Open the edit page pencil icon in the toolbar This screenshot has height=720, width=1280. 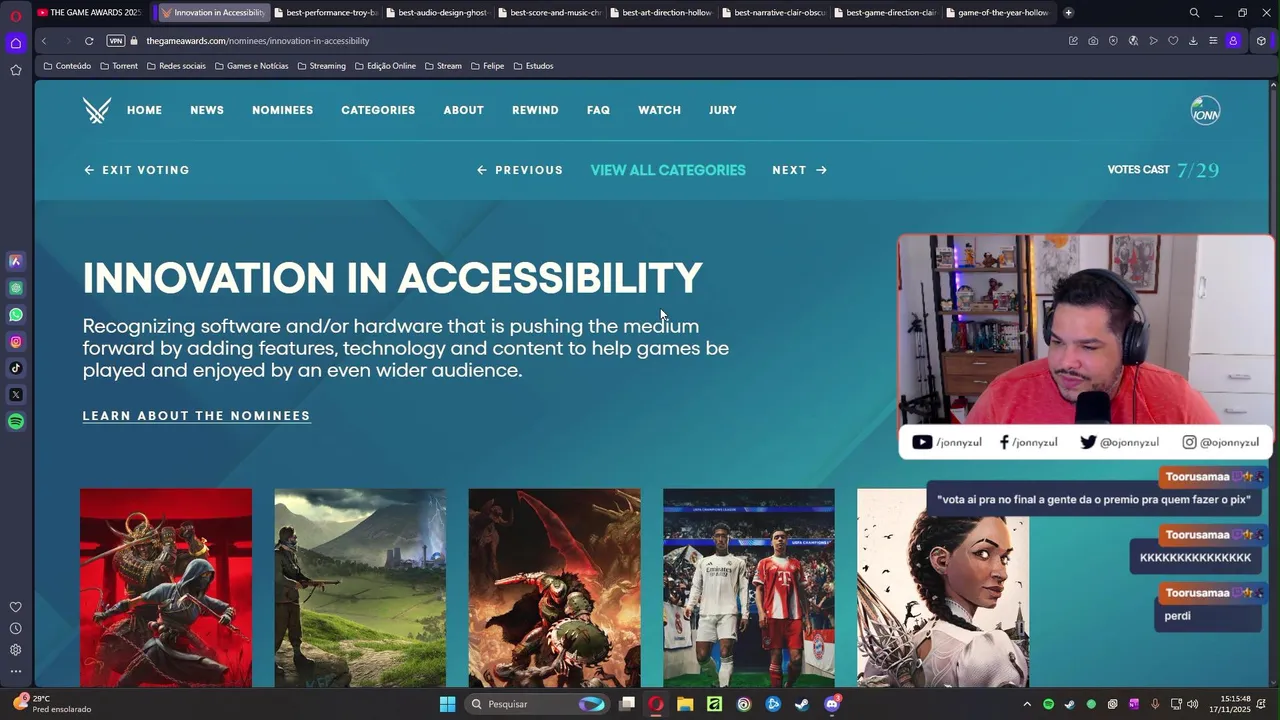pos(1073,41)
